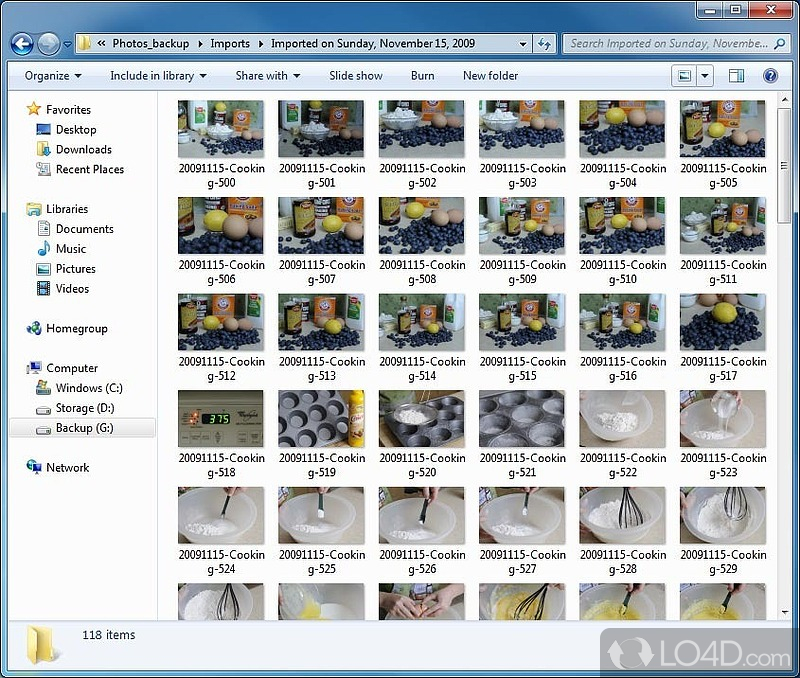Click the change view icon button
Screen dimensions: 800x678
tap(685, 76)
